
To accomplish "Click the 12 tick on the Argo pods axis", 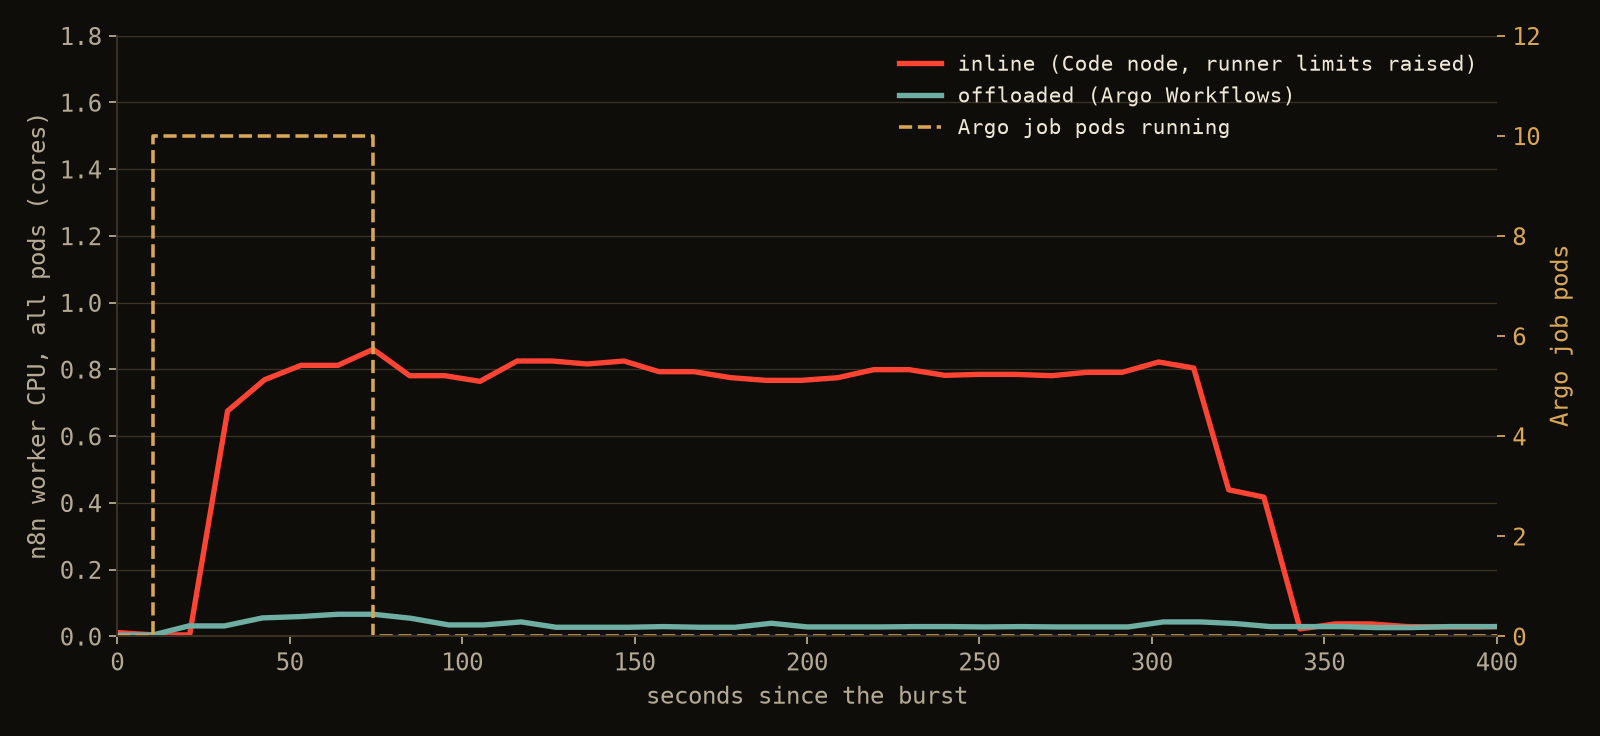I will click(x=1526, y=37).
